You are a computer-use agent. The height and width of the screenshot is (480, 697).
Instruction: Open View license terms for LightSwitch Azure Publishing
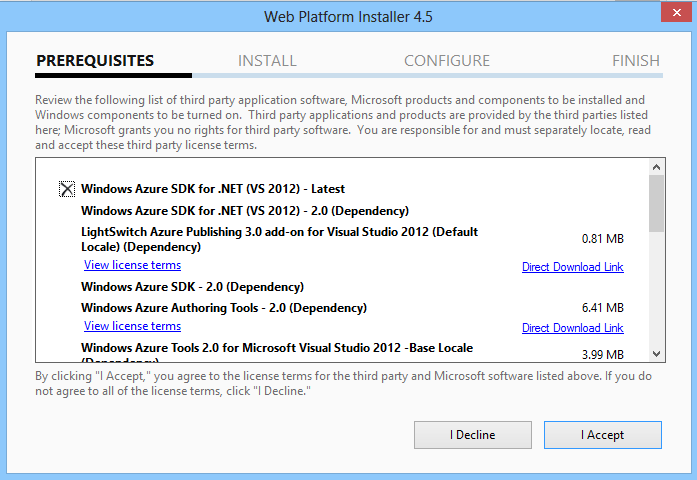coord(132,265)
